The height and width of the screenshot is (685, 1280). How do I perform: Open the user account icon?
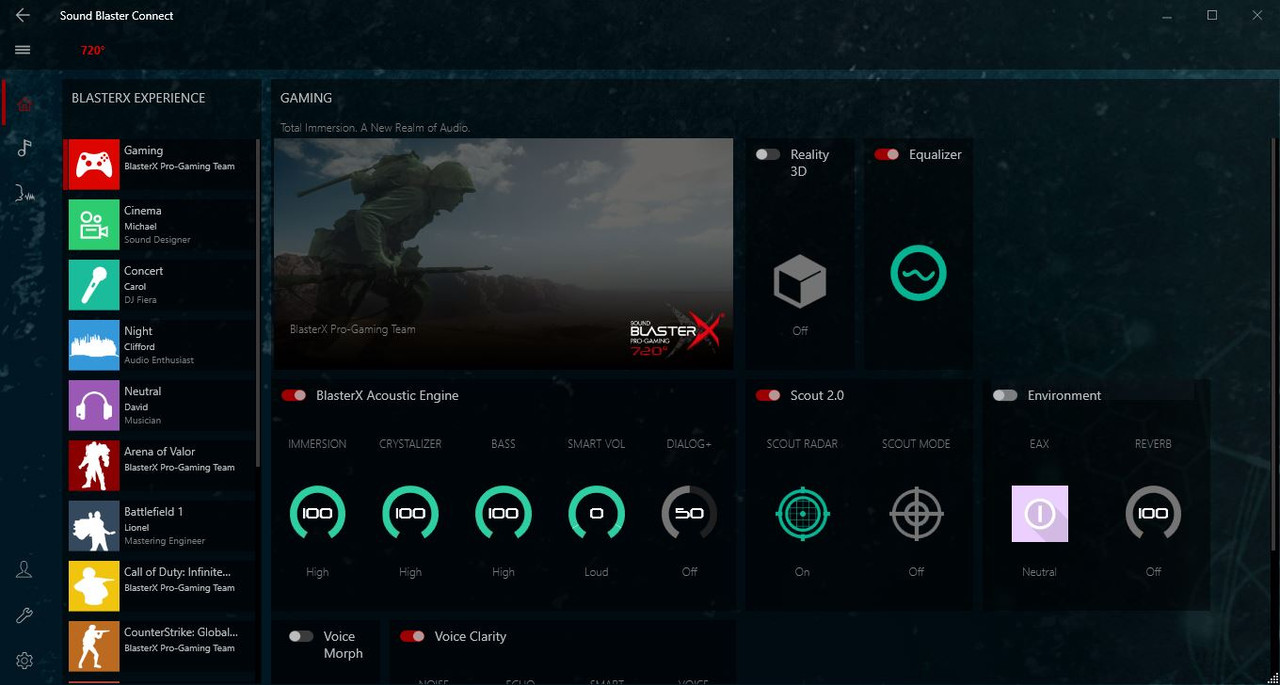coord(25,569)
